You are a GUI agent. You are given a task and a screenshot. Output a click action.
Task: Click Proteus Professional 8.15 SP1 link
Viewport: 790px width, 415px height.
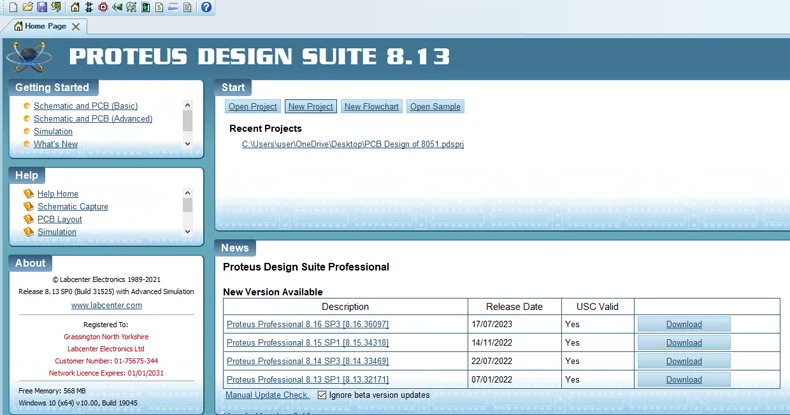307,343
